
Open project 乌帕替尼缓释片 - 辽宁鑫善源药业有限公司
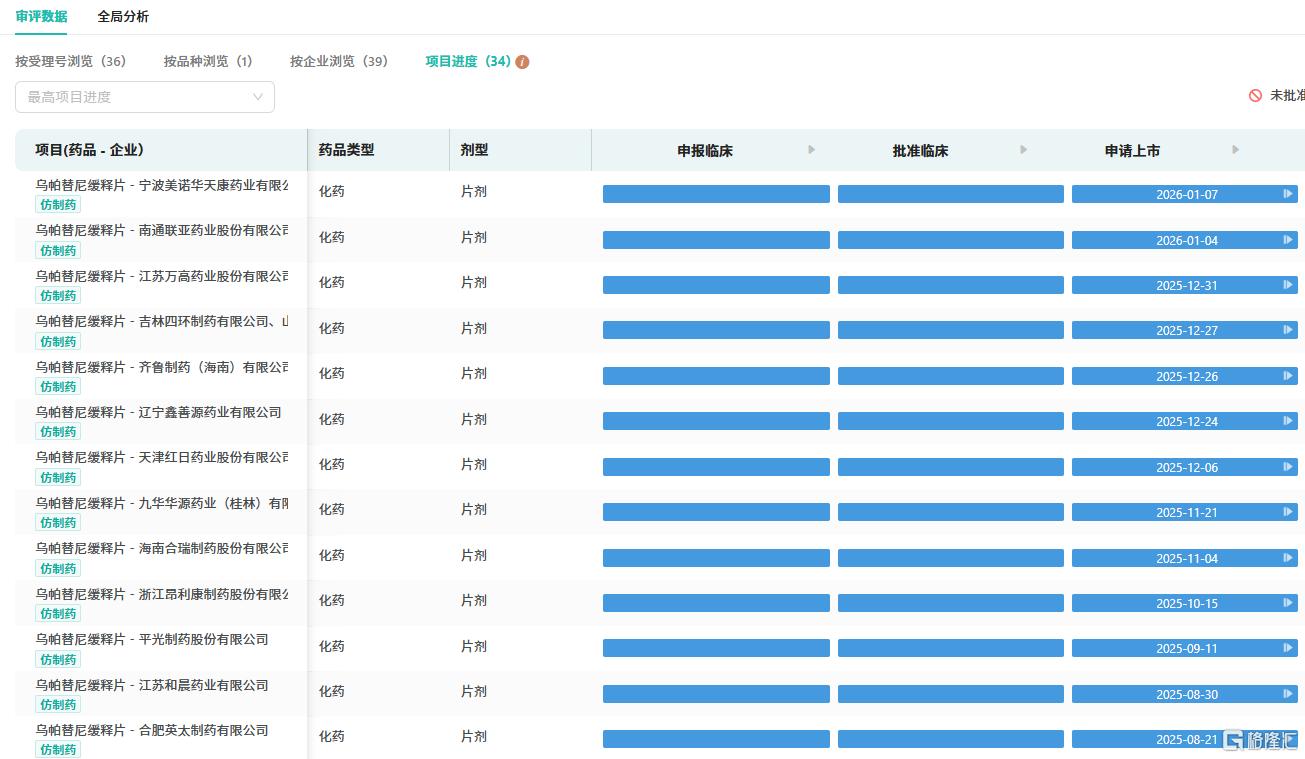[158, 412]
